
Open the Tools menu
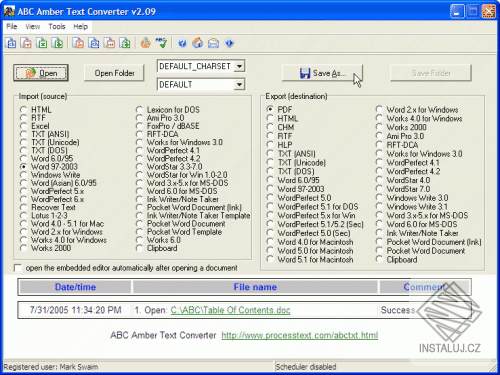click(x=57, y=26)
